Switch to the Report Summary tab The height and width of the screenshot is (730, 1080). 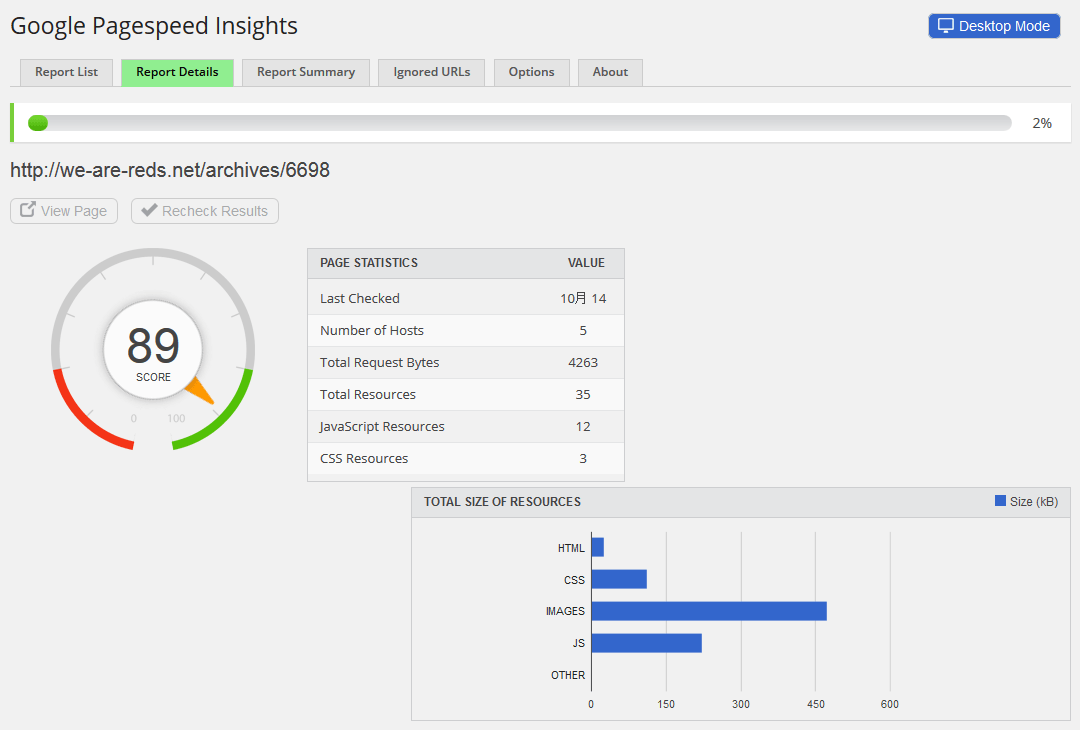click(x=306, y=72)
